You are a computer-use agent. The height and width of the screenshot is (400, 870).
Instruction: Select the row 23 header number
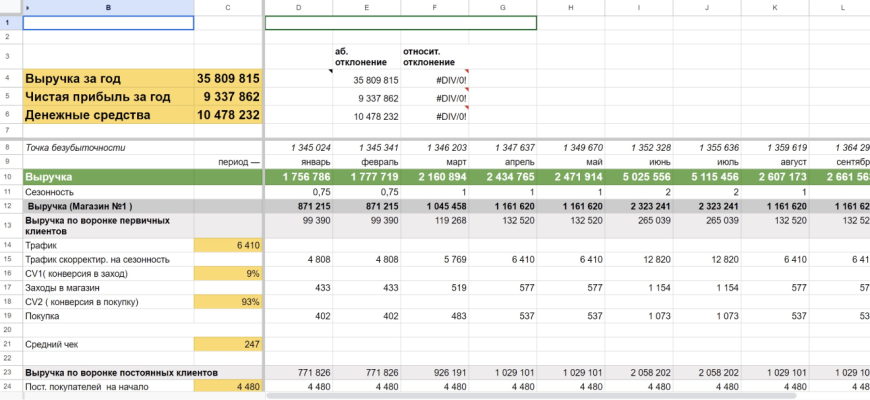click(7, 371)
